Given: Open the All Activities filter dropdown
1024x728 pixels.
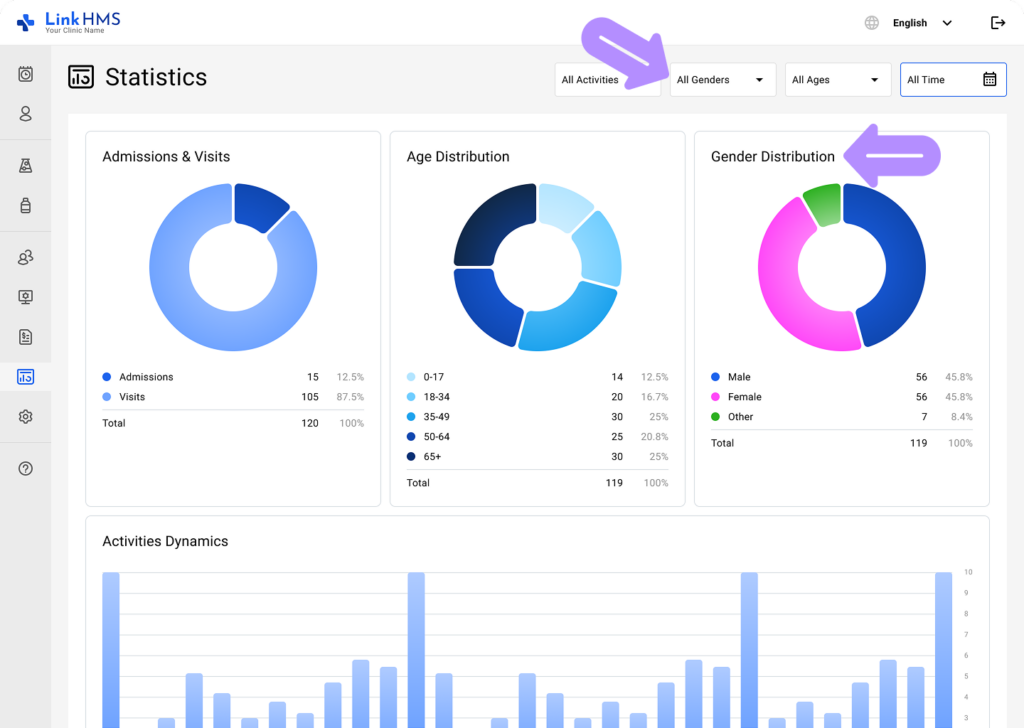Looking at the screenshot, I should click(x=607, y=79).
